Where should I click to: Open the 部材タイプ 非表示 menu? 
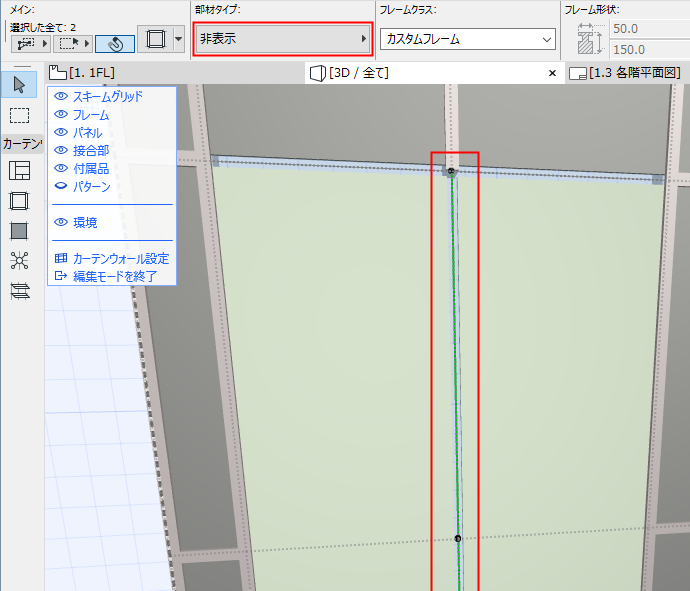coord(283,39)
